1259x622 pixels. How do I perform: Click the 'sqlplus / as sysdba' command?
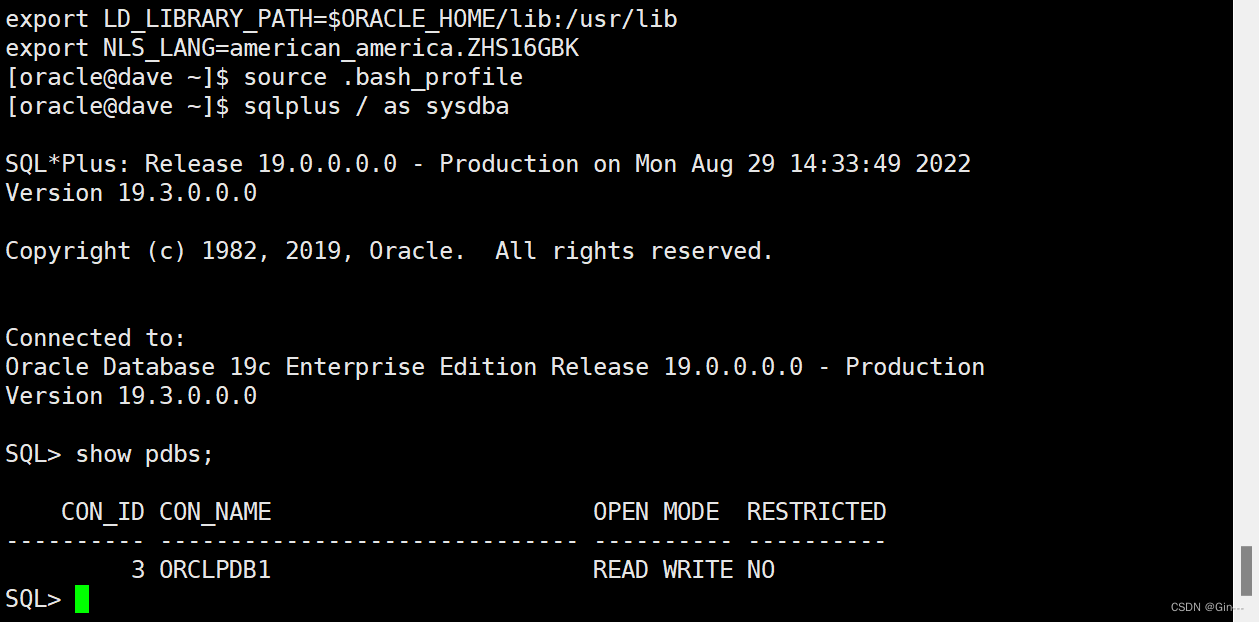(x=376, y=106)
